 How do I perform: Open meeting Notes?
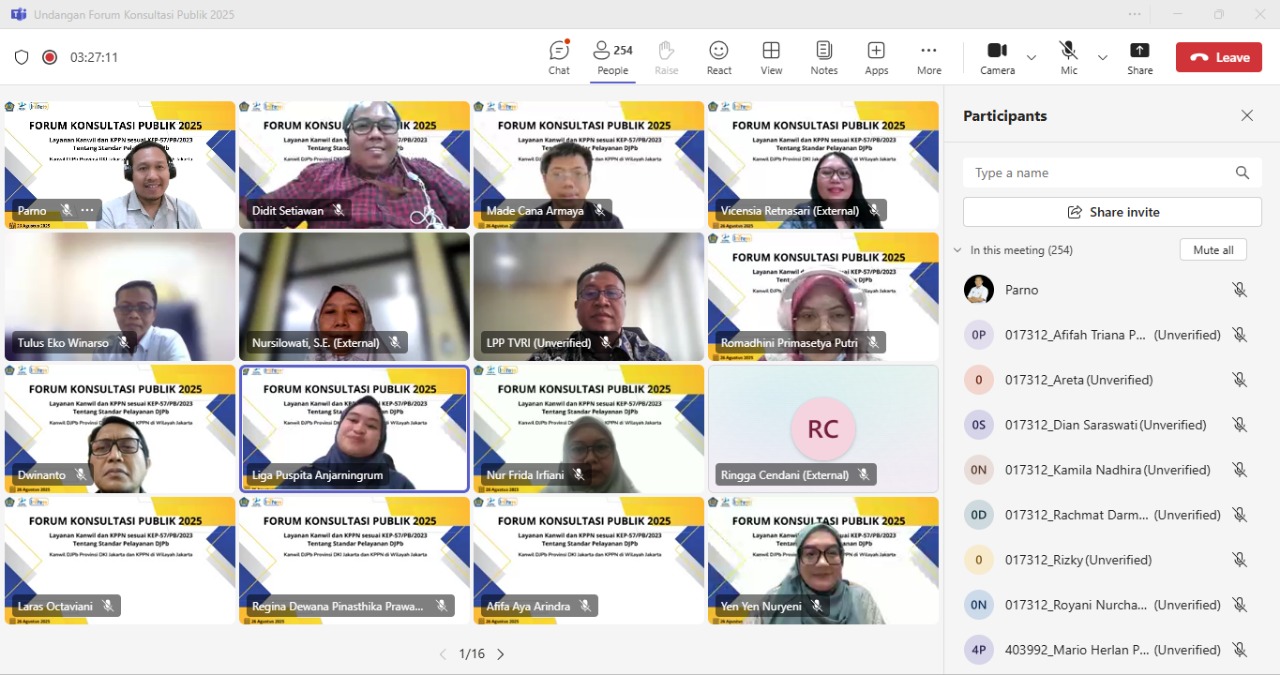(824, 57)
